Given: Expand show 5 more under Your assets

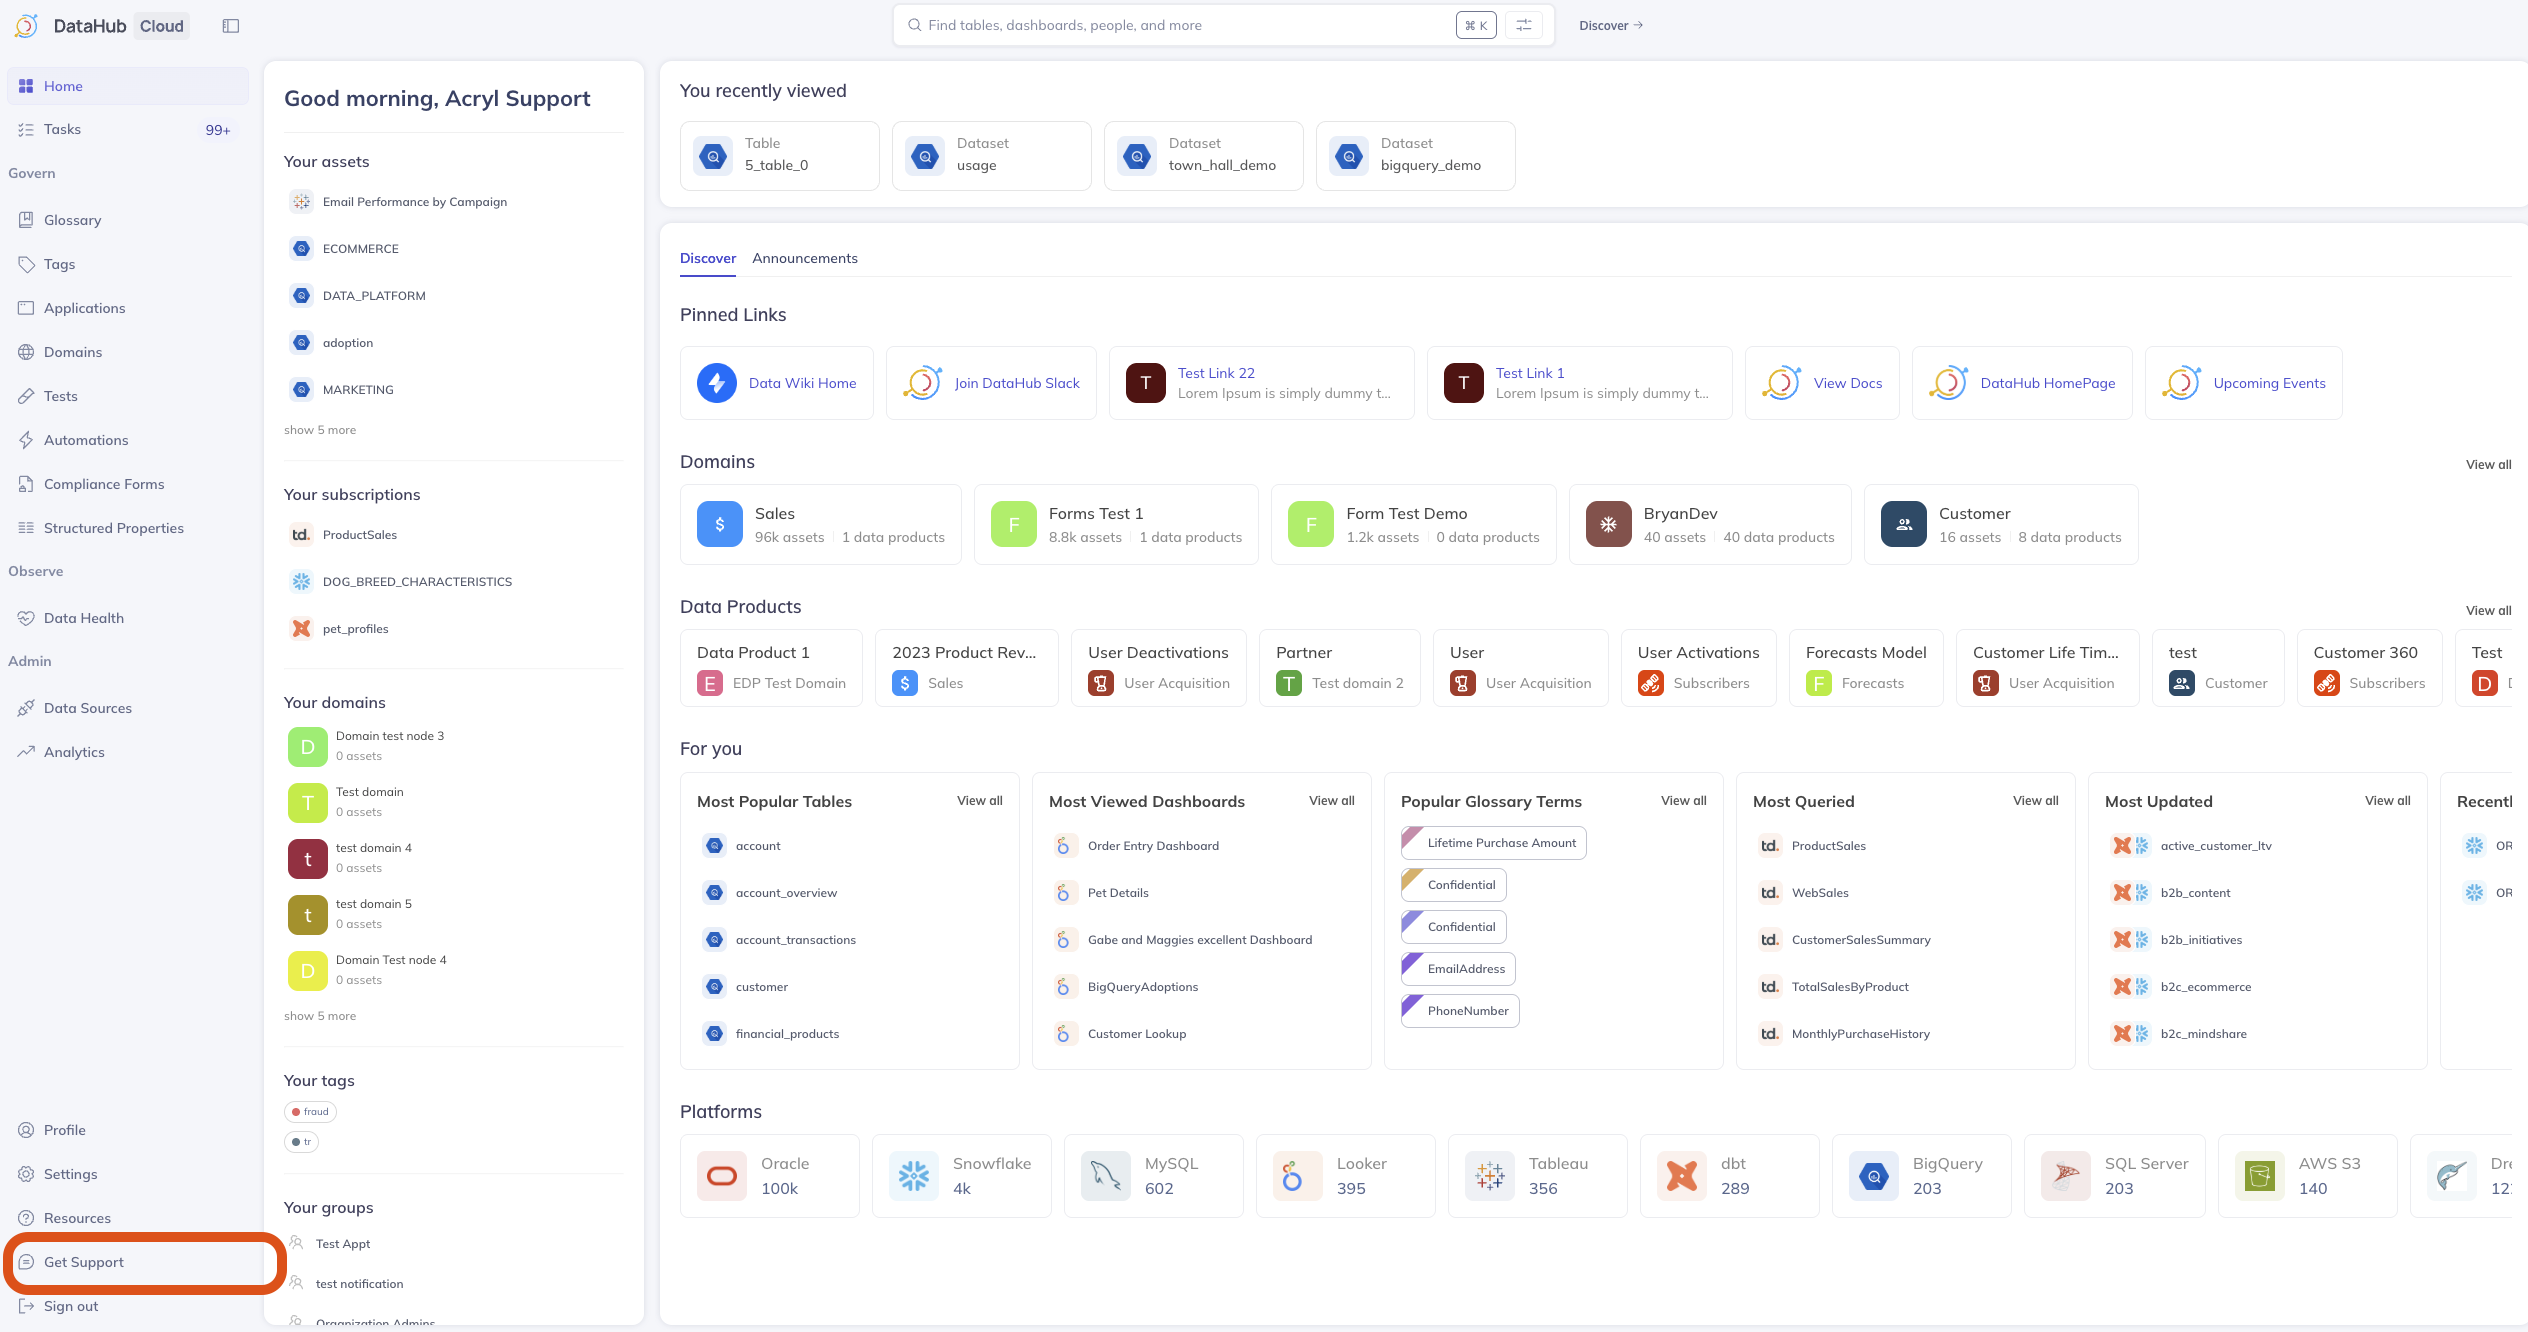Looking at the screenshot, I should pos(320,430).
